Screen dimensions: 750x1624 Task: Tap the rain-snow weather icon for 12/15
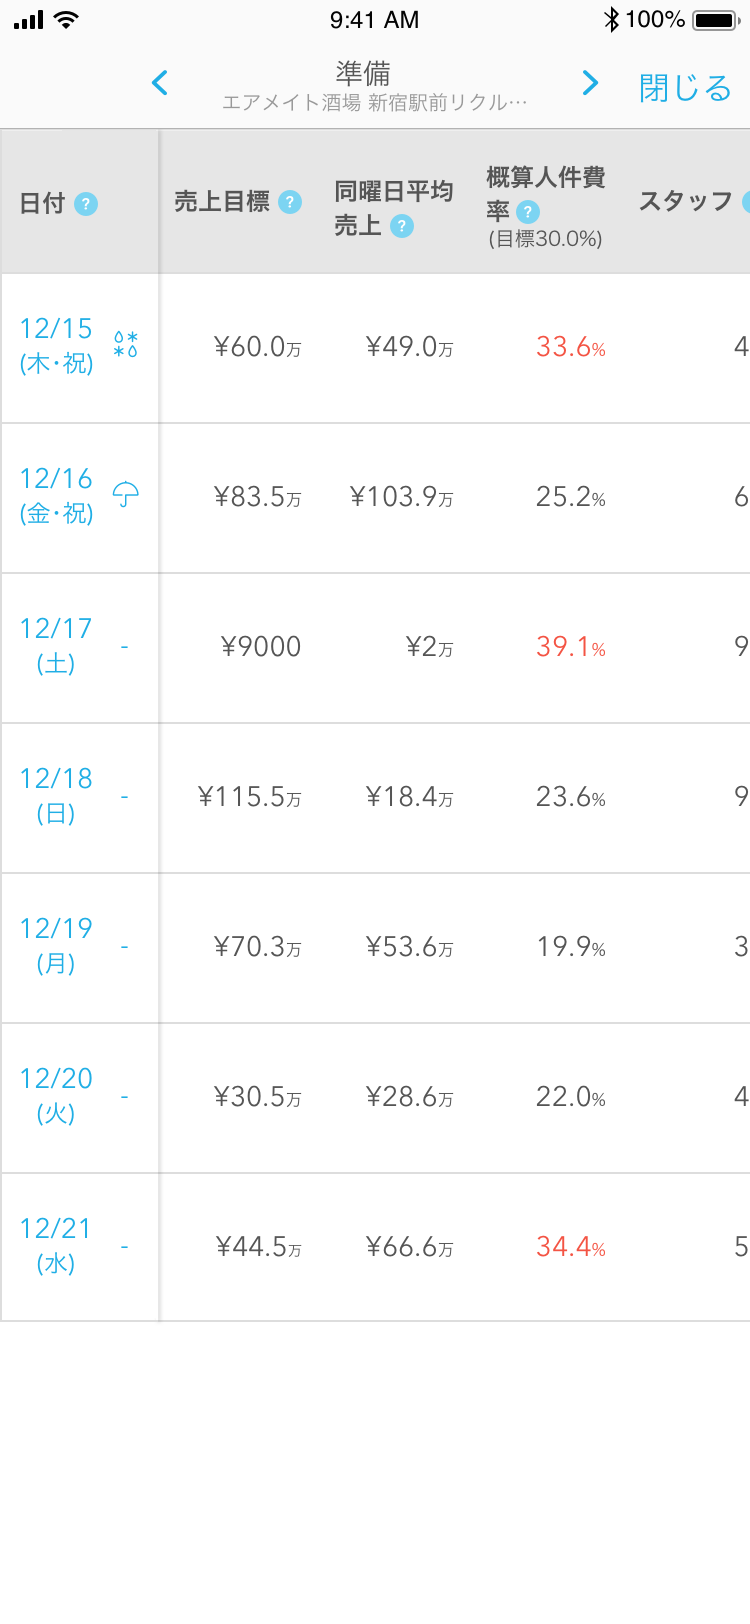[126, 345]
